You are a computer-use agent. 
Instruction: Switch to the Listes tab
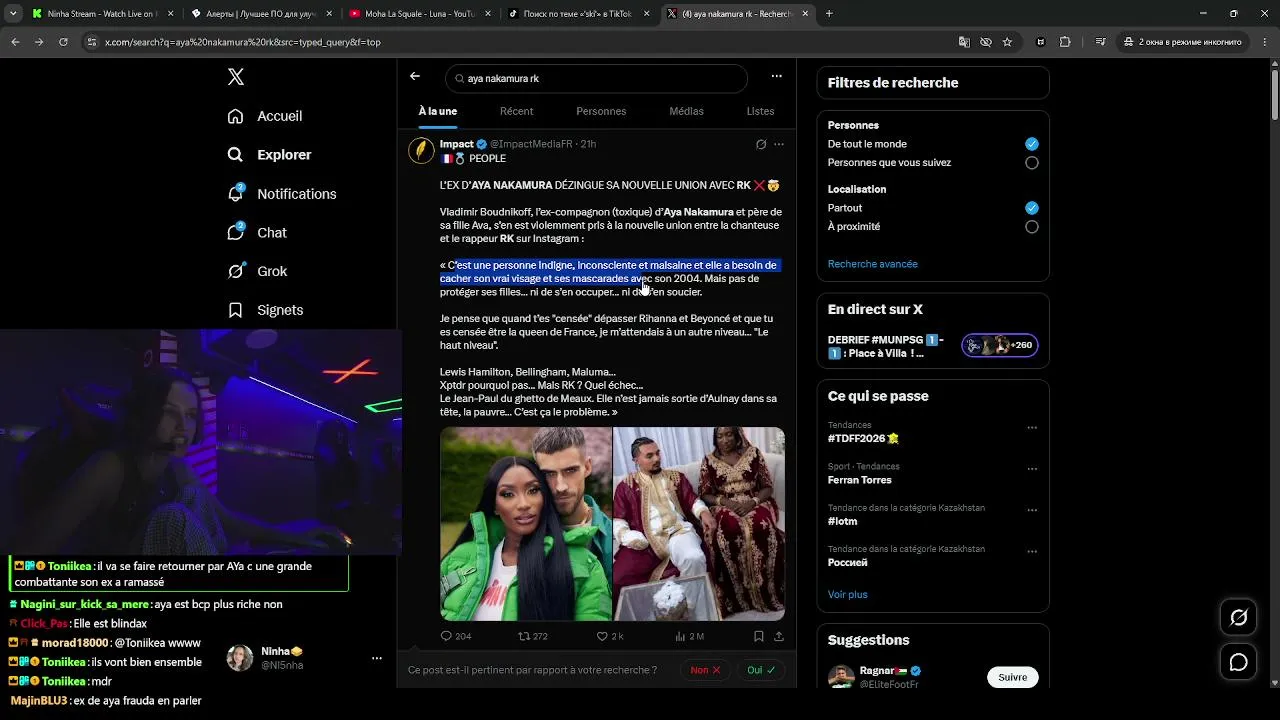760,111
